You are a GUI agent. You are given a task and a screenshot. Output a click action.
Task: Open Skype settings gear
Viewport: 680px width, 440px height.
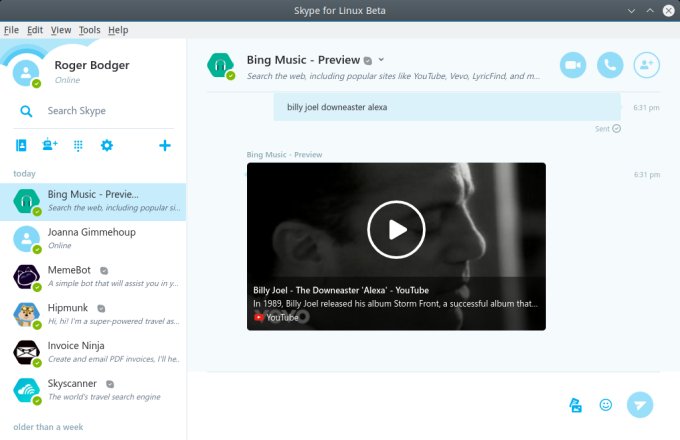click(x=107, y=145)
